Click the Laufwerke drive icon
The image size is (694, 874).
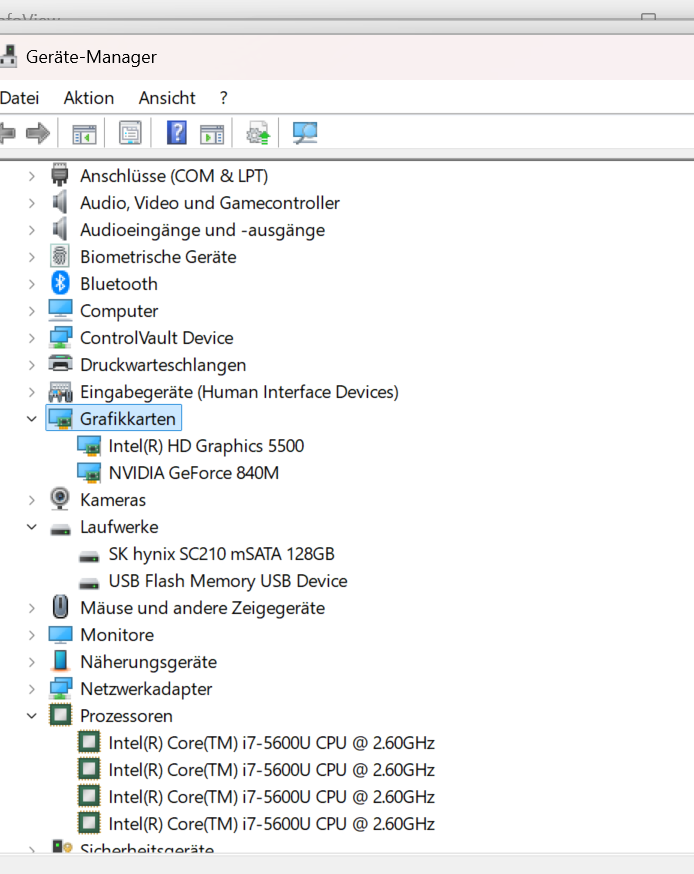[60, 530]
